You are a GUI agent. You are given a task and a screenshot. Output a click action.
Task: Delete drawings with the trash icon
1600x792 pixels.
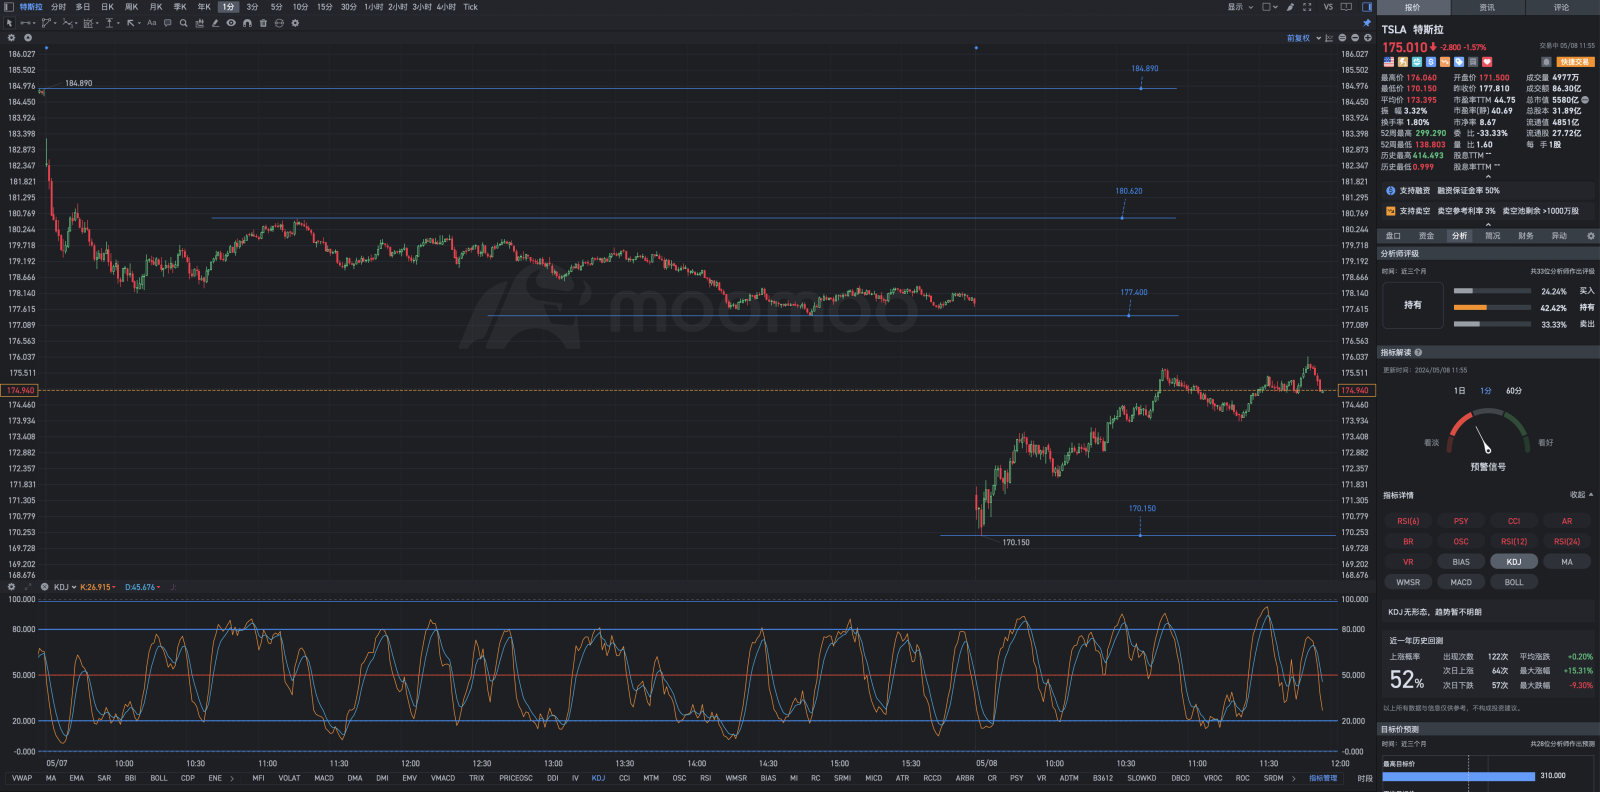point(263,23)
